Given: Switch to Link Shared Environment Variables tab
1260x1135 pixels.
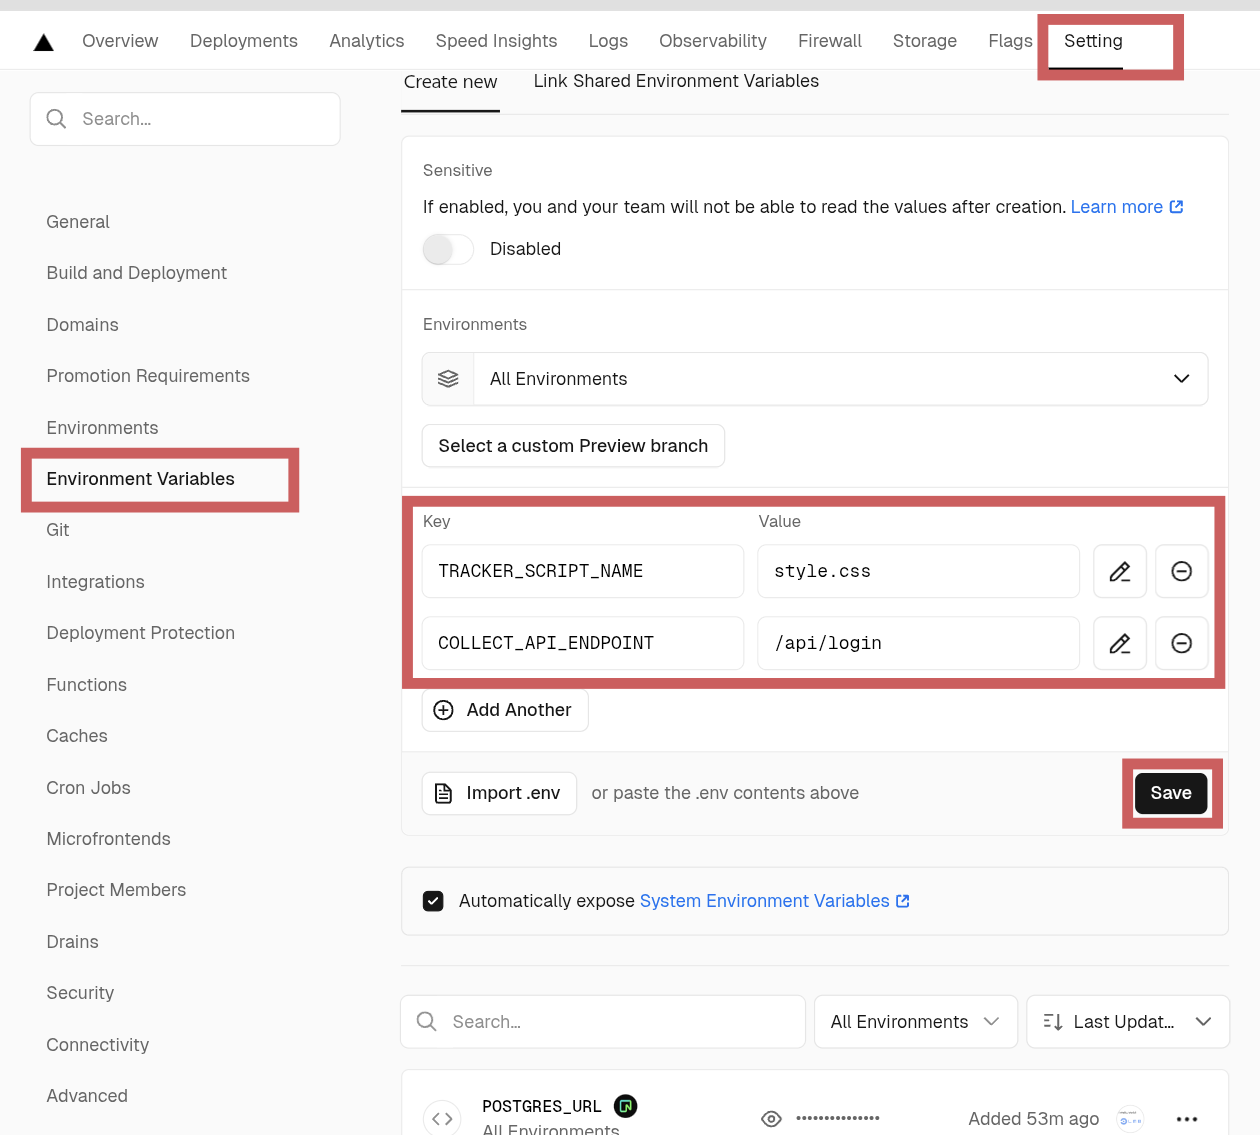Looking at the screenshot, I should (x=676, y=82).
